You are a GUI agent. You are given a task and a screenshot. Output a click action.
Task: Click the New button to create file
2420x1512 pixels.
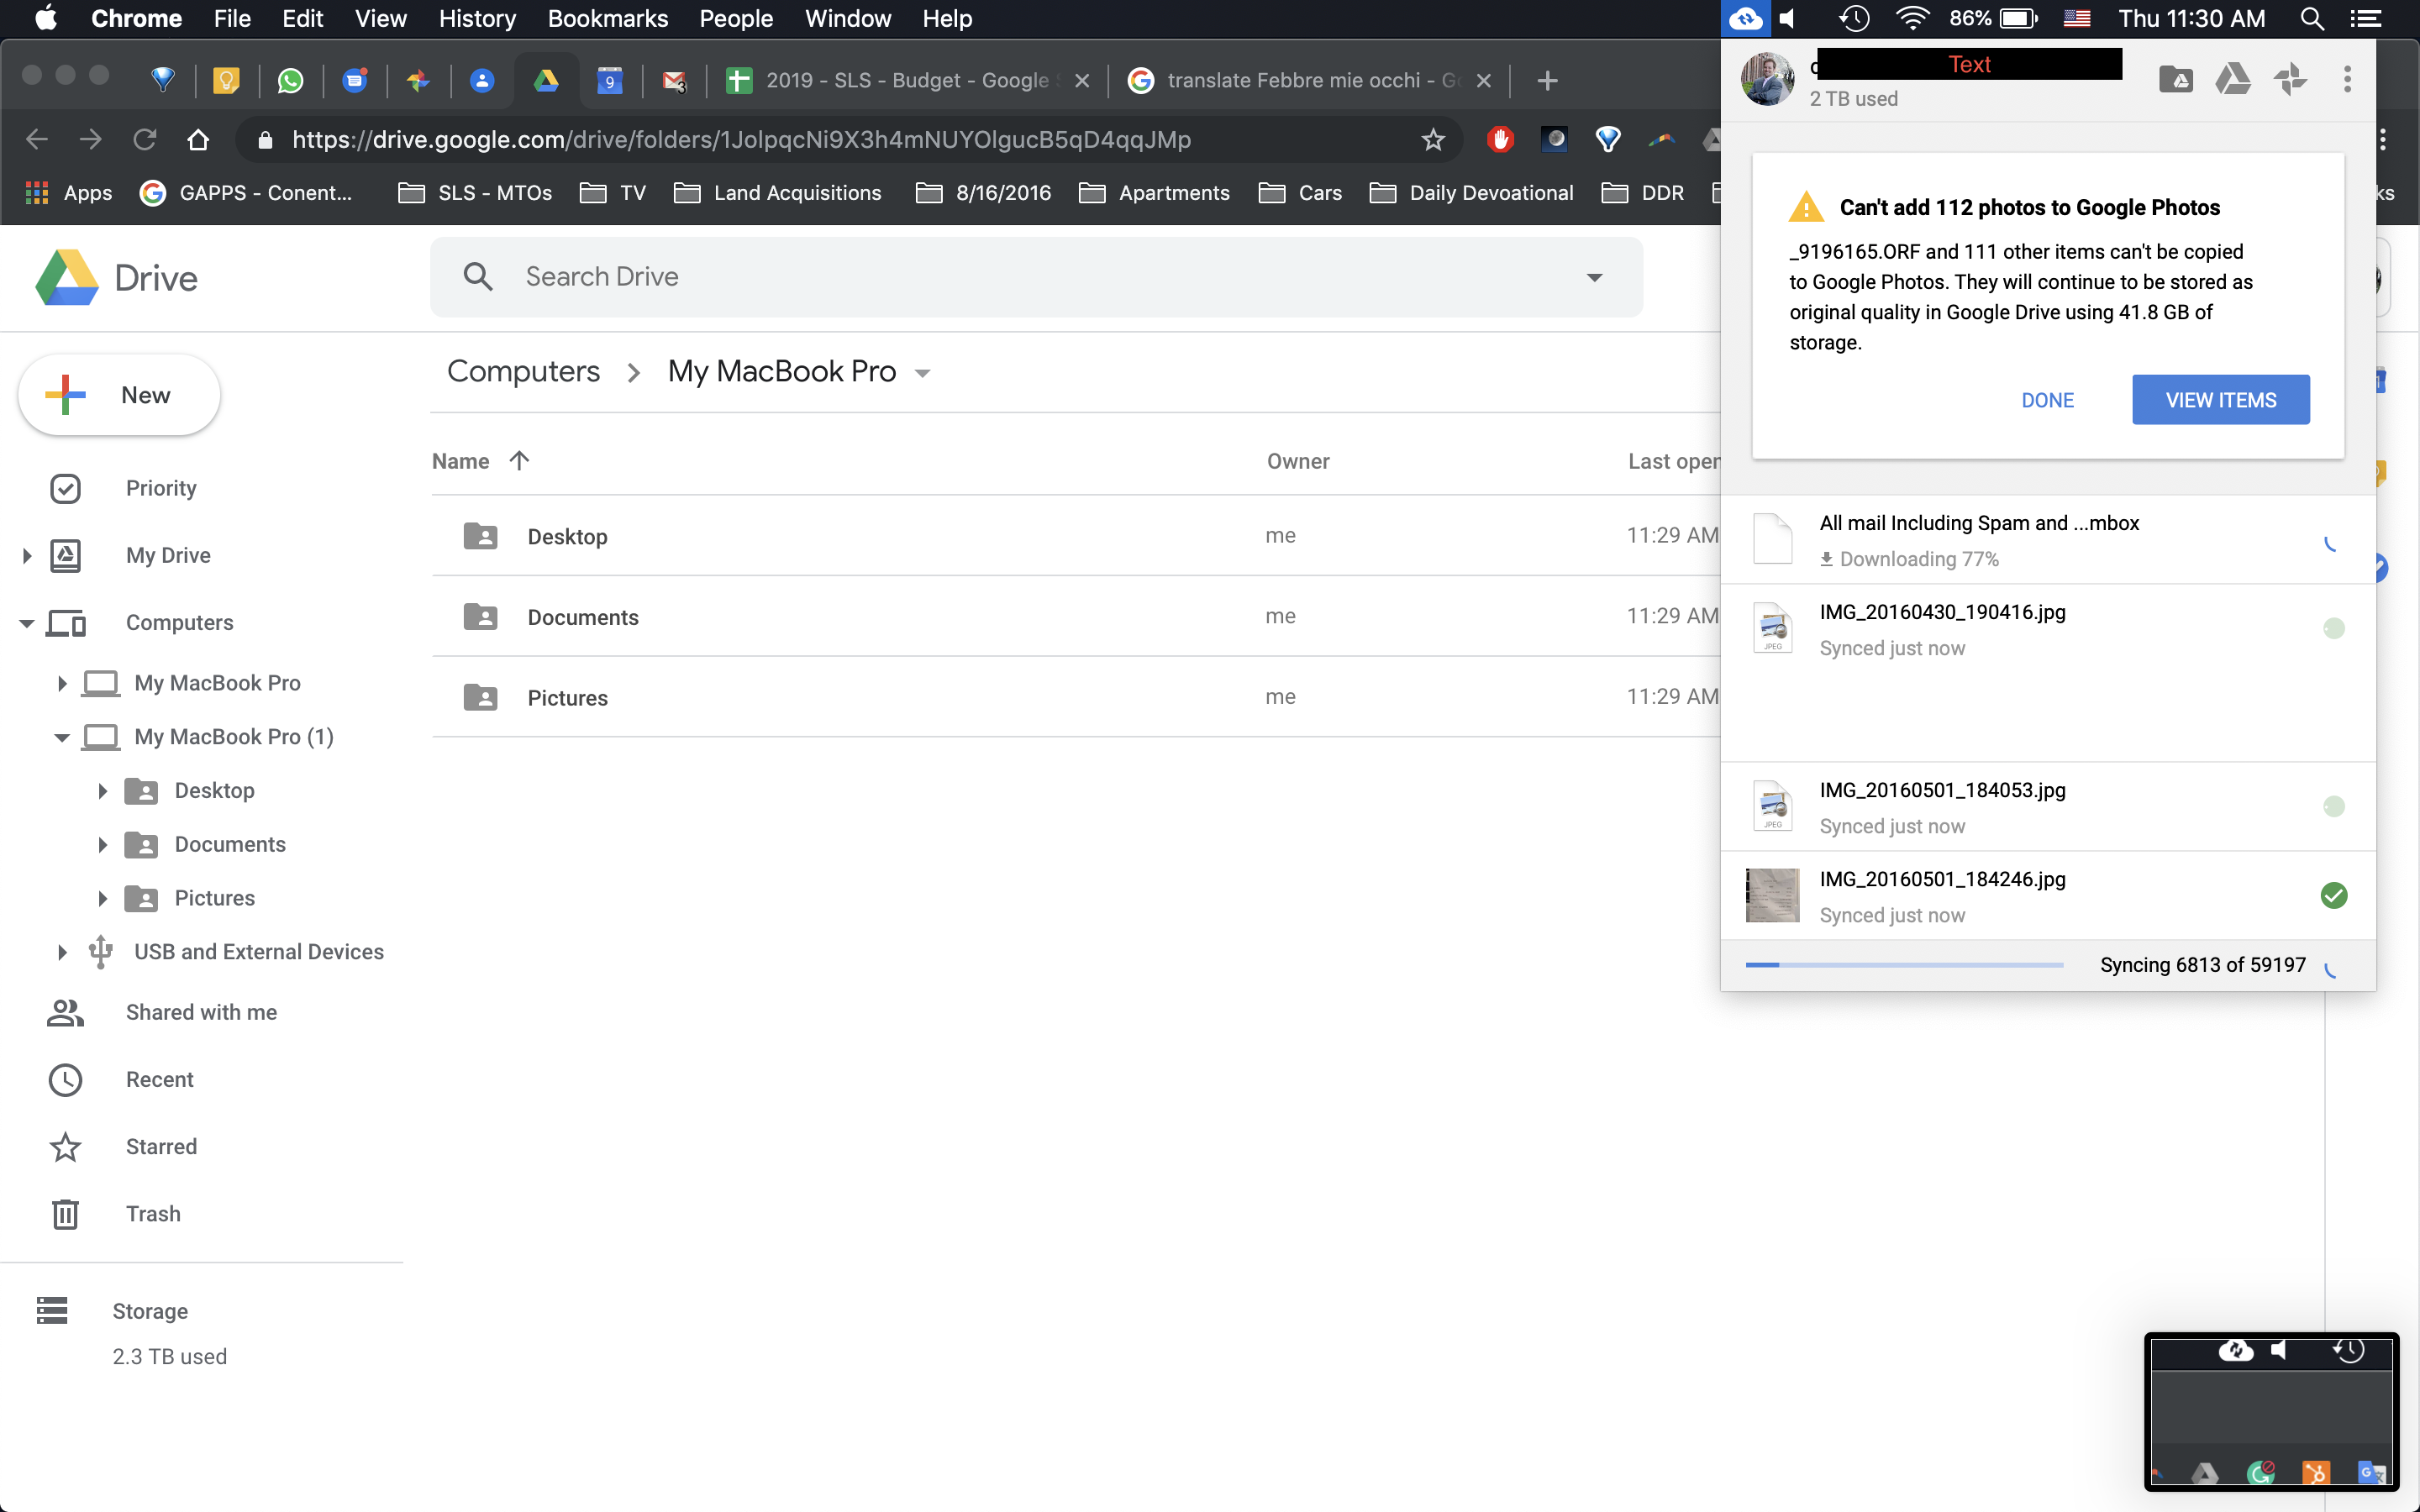click(117, 394)
